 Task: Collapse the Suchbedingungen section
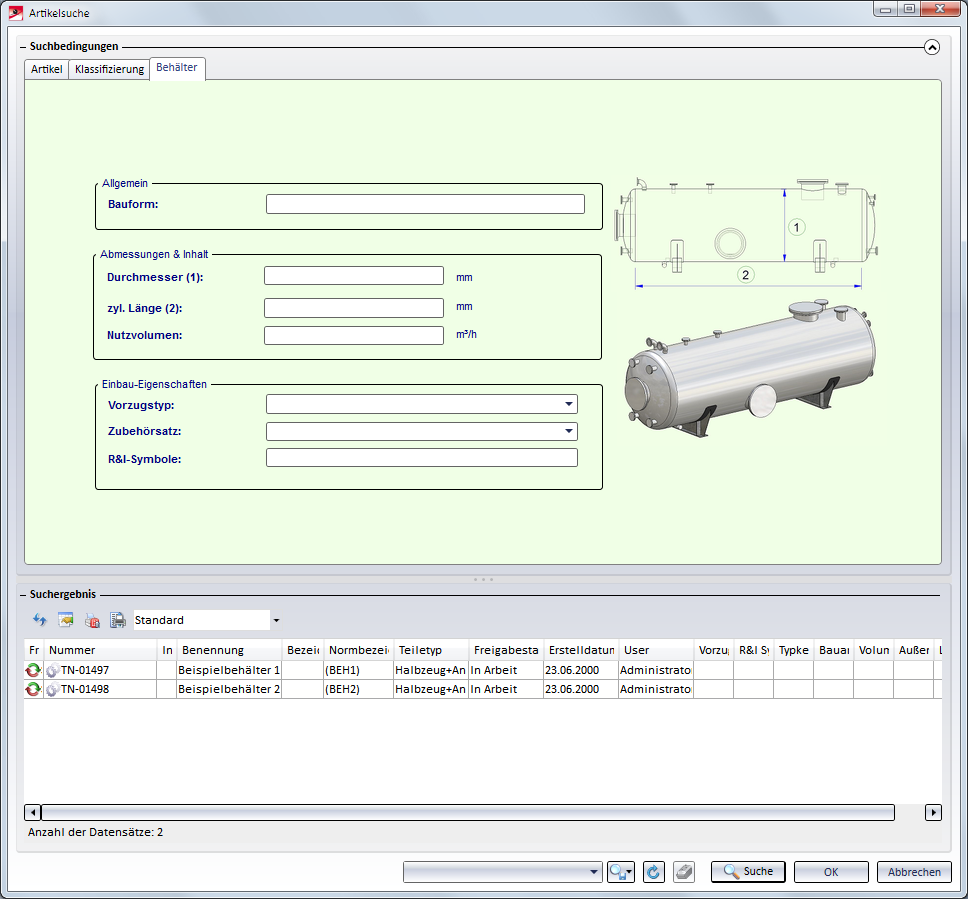(932, 46)
